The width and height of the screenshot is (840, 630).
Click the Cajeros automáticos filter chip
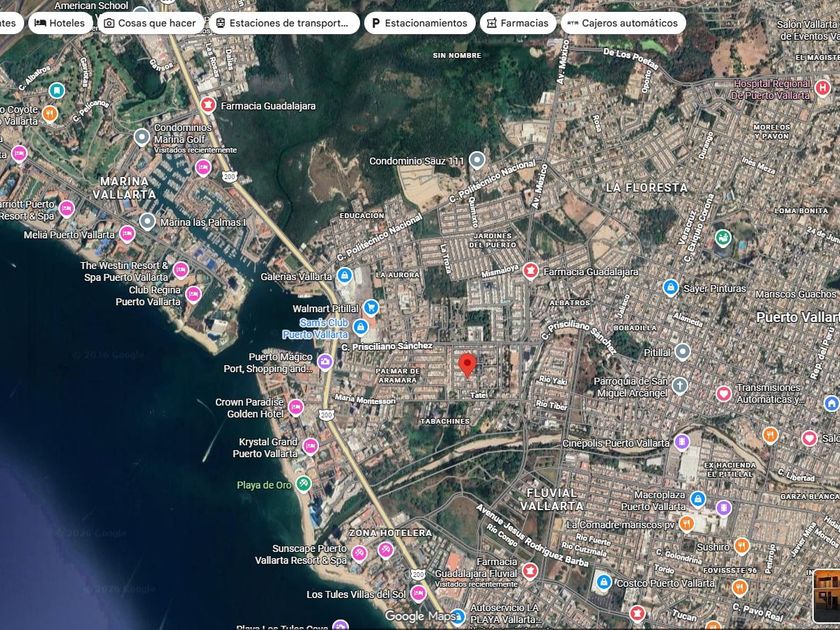point(623,23)
